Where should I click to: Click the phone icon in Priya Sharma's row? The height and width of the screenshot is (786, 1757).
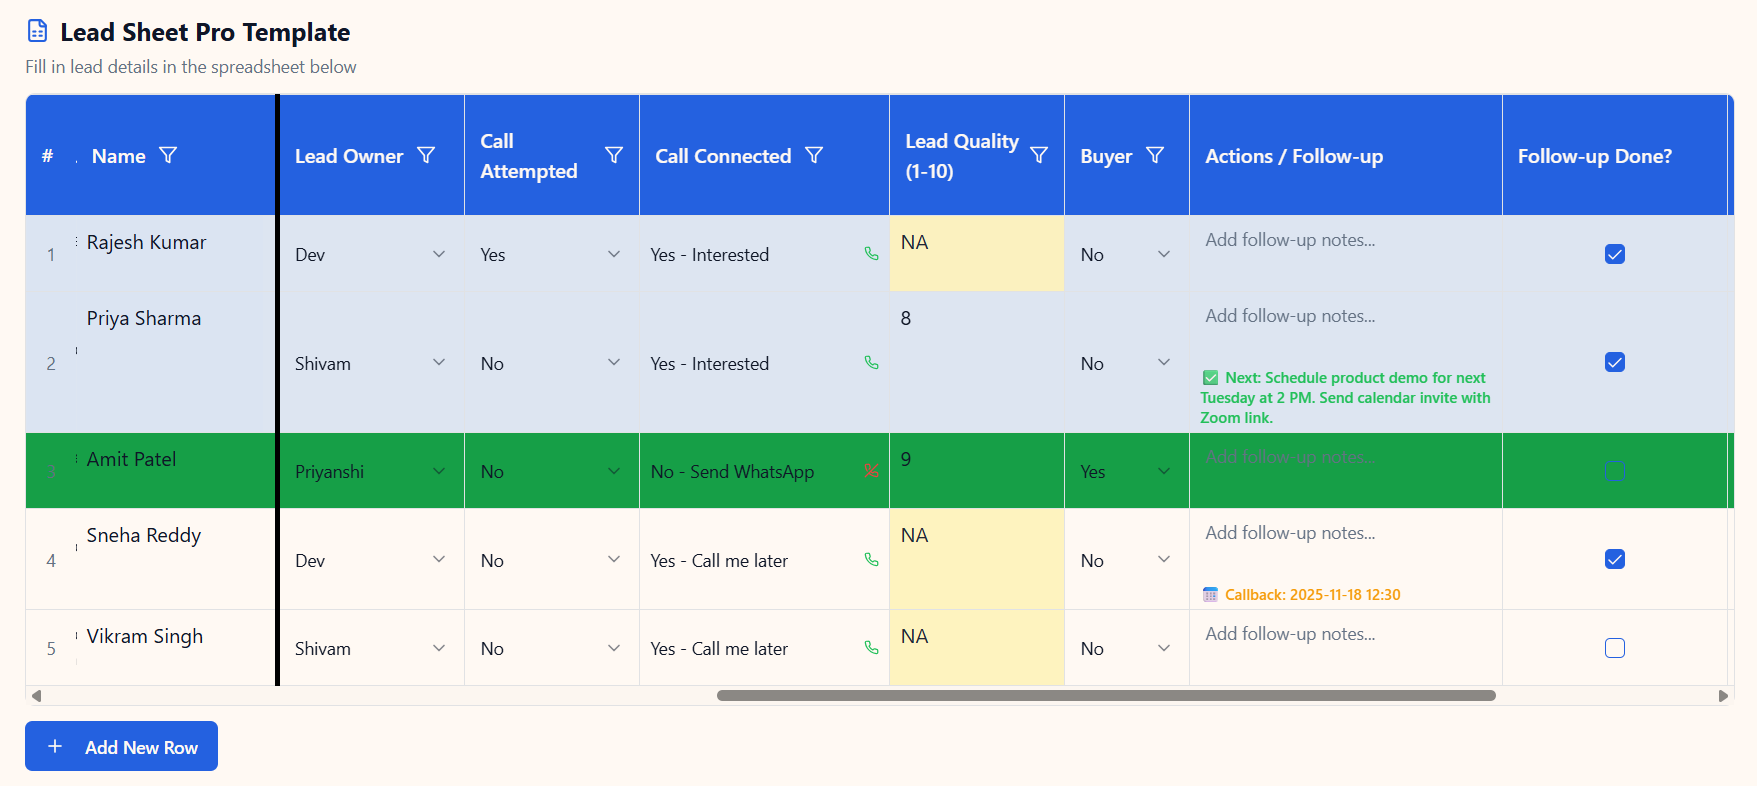click(871, 363)
